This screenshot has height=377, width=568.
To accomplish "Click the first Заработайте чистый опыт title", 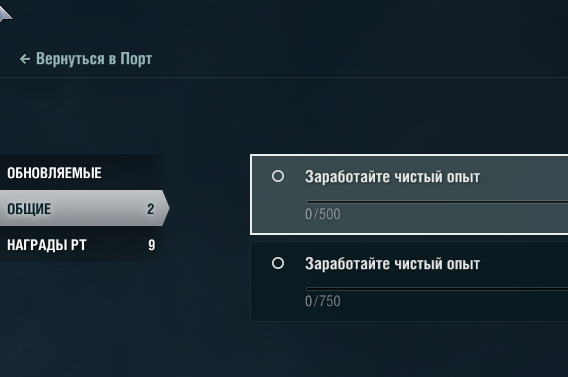I will (392, 177).
